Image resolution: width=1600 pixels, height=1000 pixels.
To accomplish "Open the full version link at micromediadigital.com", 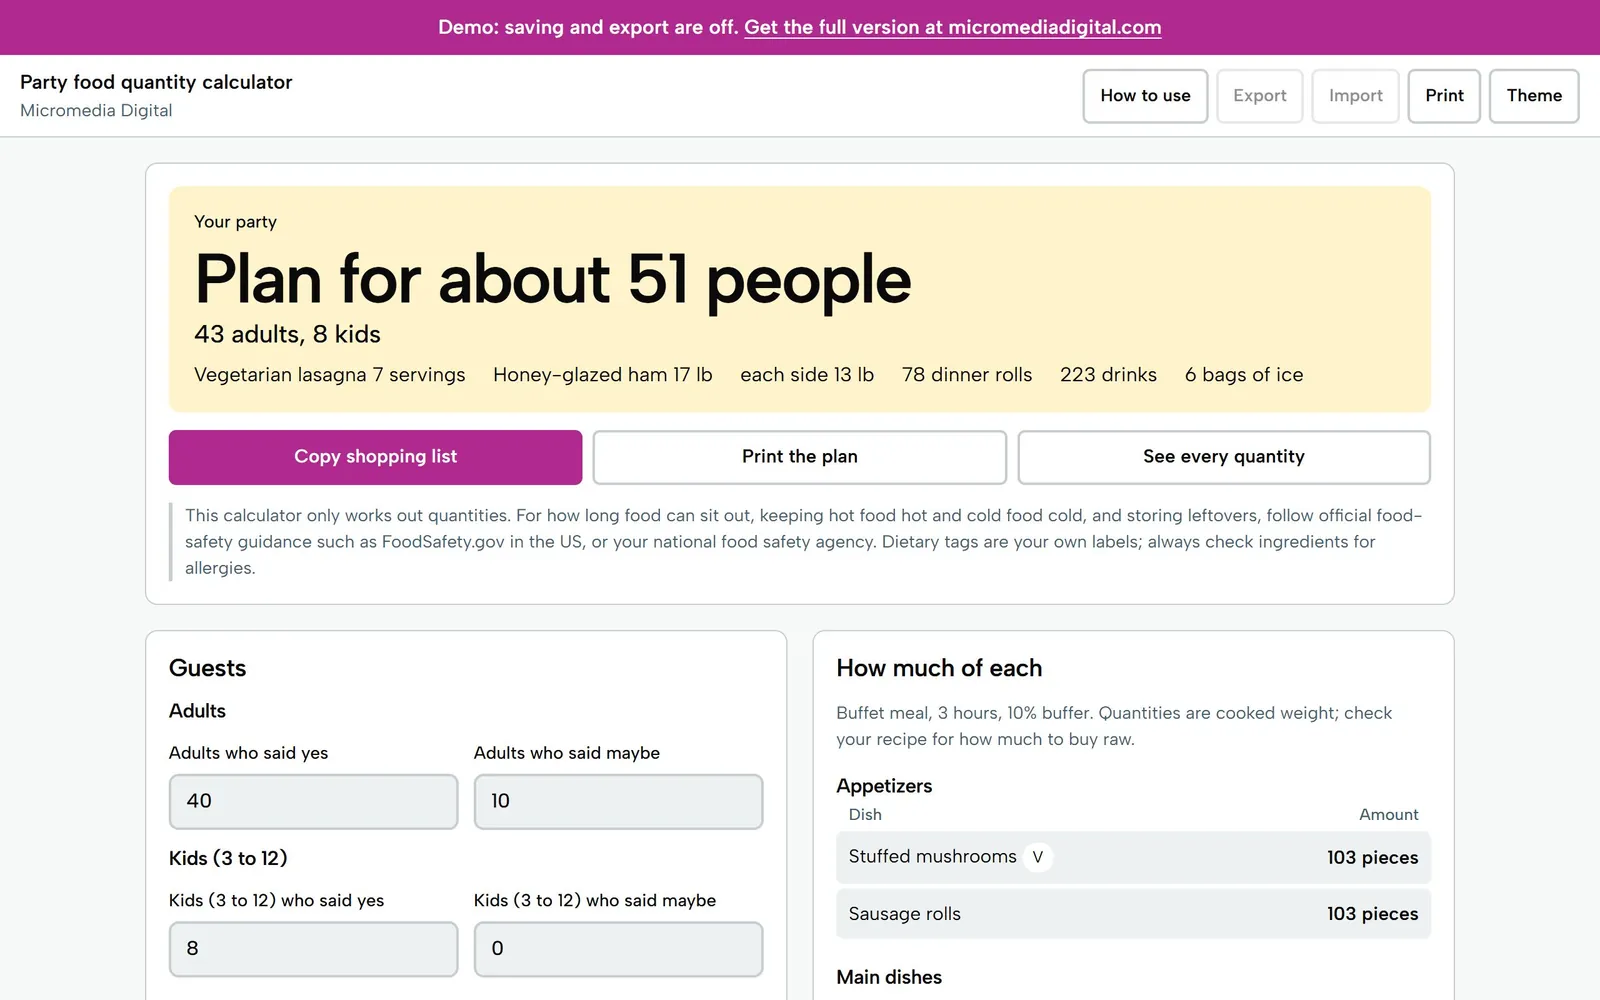I will point(952,27).
